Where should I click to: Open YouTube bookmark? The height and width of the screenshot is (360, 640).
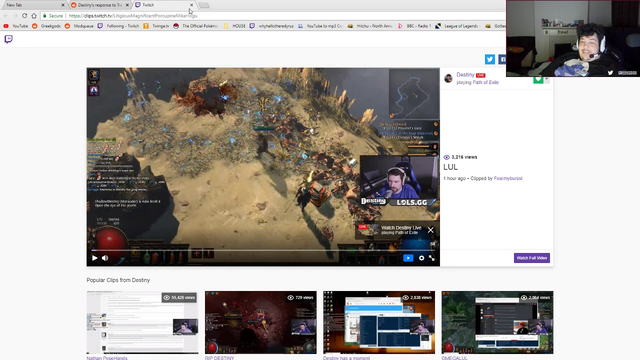click(x=16, y=26)
